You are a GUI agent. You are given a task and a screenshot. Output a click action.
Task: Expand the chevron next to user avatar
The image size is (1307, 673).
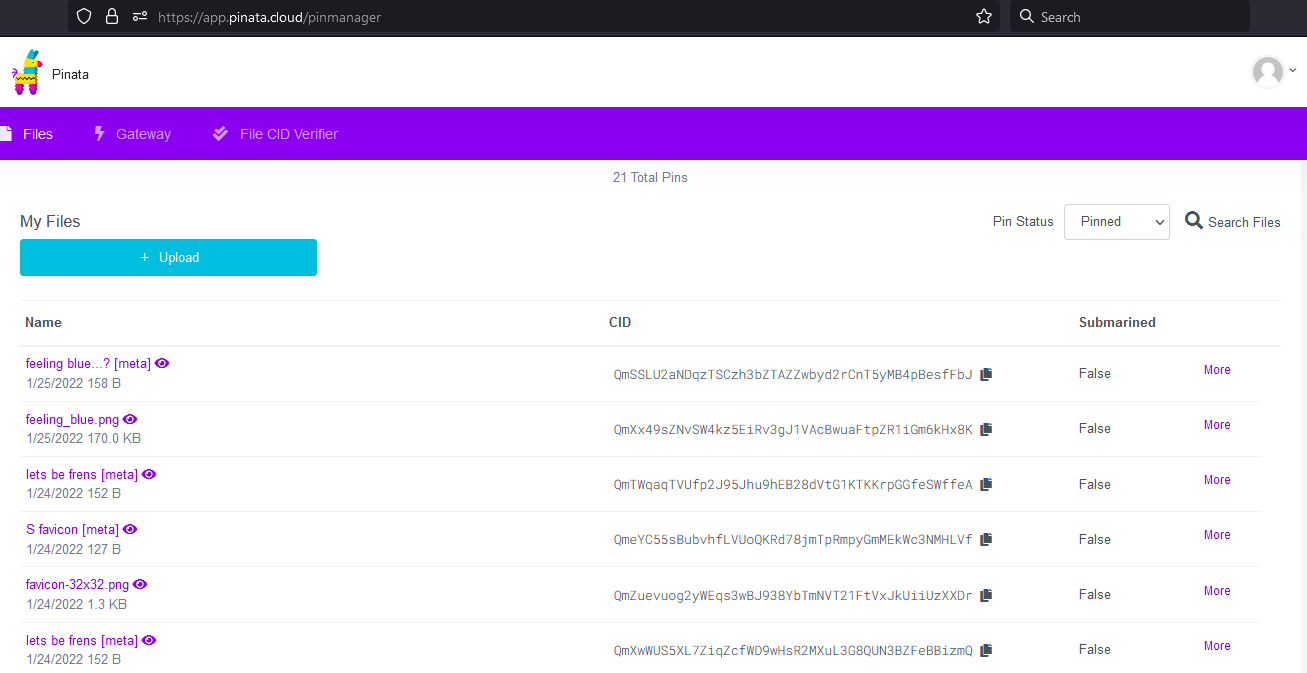click(1292, 70)
